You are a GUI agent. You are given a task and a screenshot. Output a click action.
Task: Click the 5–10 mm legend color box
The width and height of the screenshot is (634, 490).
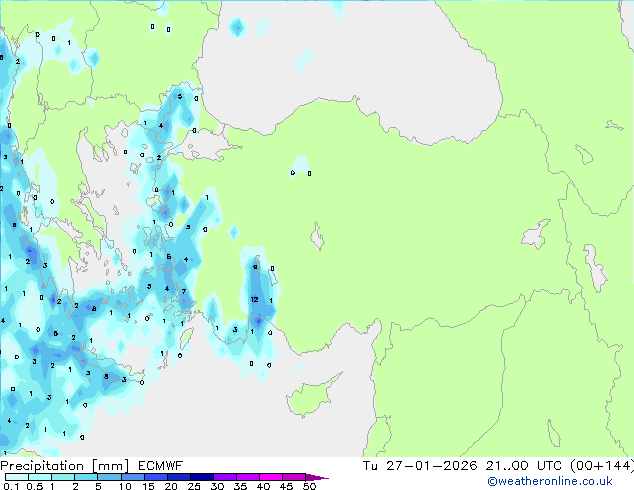[109, 477]
